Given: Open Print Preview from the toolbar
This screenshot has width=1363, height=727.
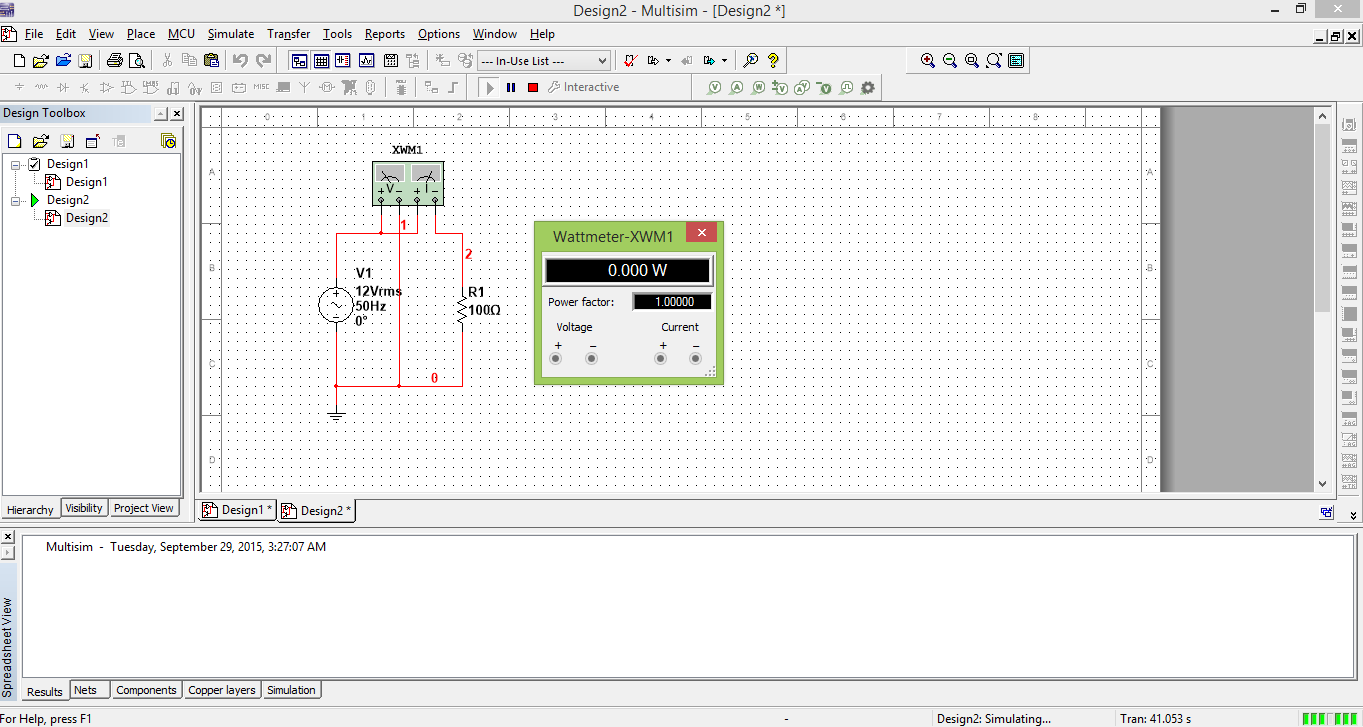Looking at the screenshot, I should (137, 61).
